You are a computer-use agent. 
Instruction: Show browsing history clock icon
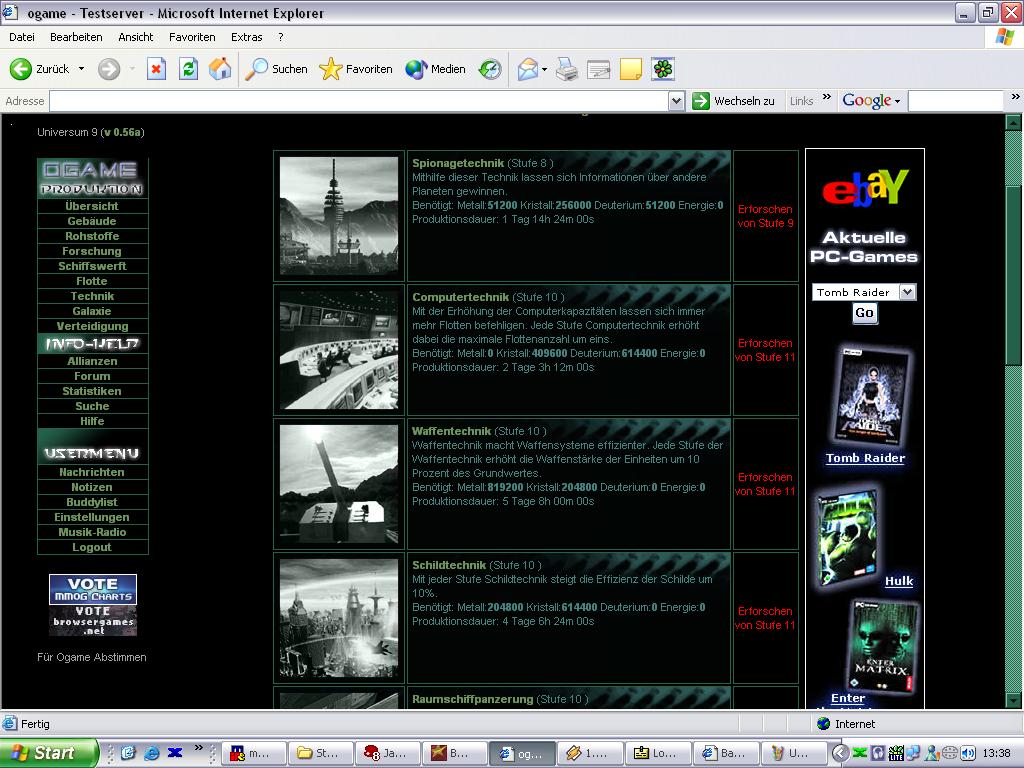coord(490,69)
